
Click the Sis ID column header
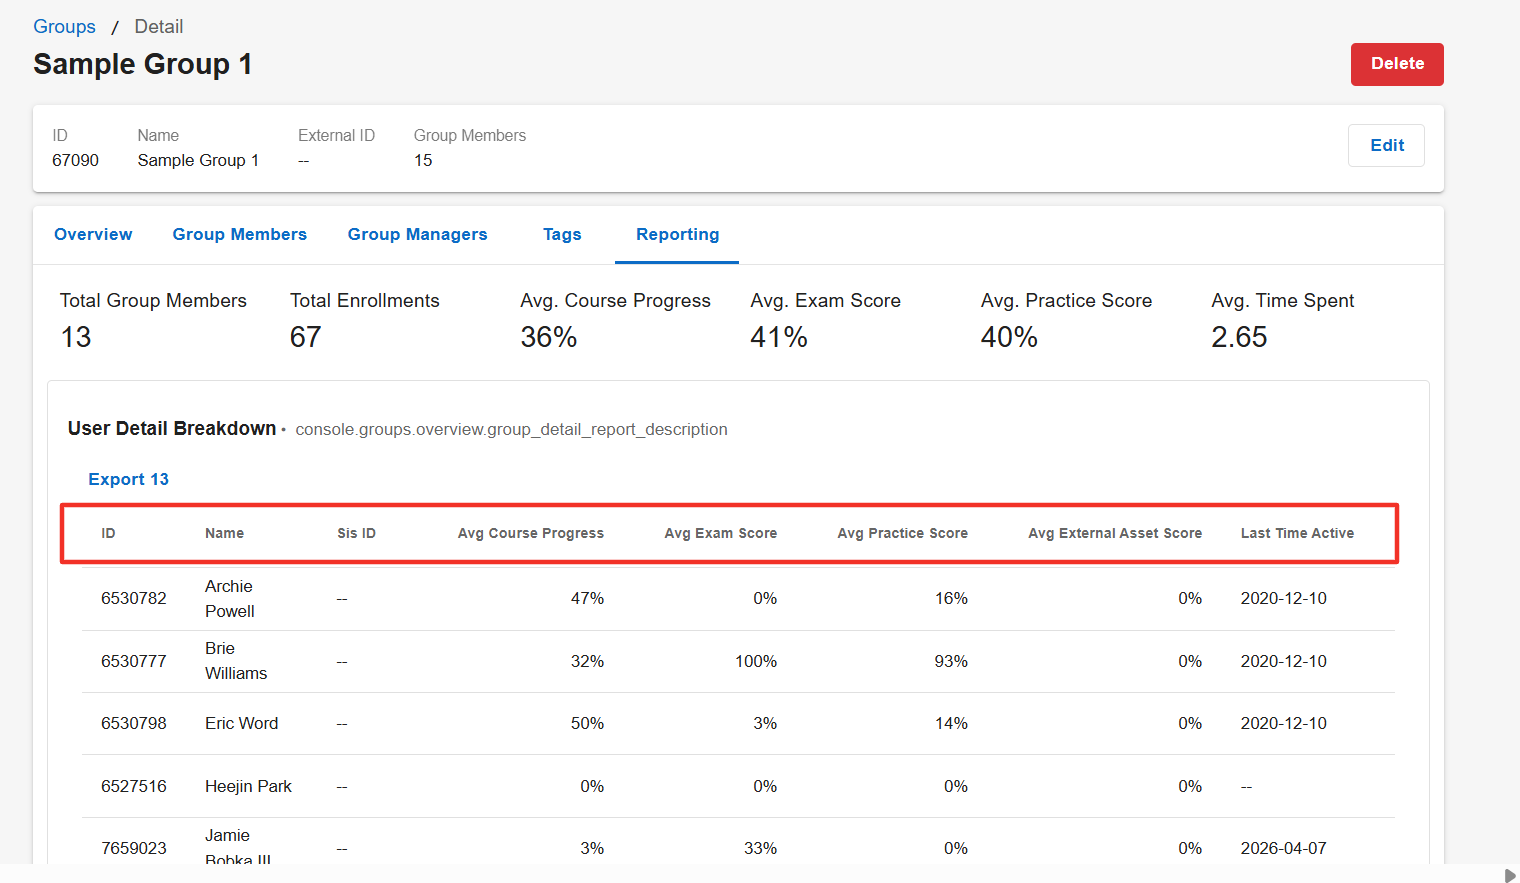pos(356,533)
